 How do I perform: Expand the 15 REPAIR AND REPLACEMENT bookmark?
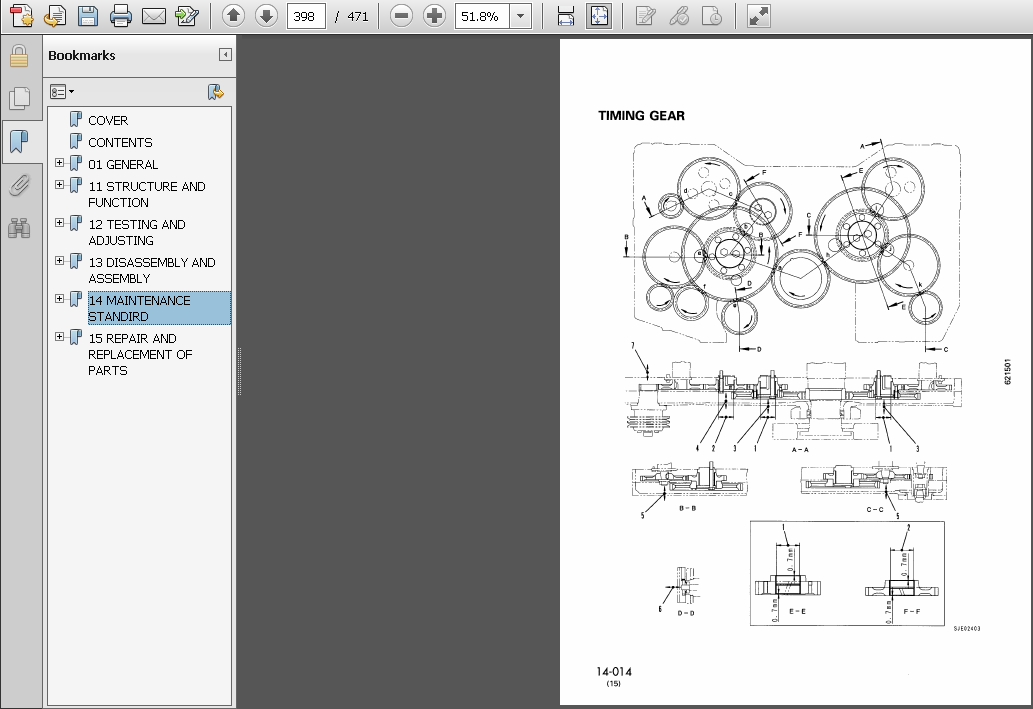click(59, 337)
